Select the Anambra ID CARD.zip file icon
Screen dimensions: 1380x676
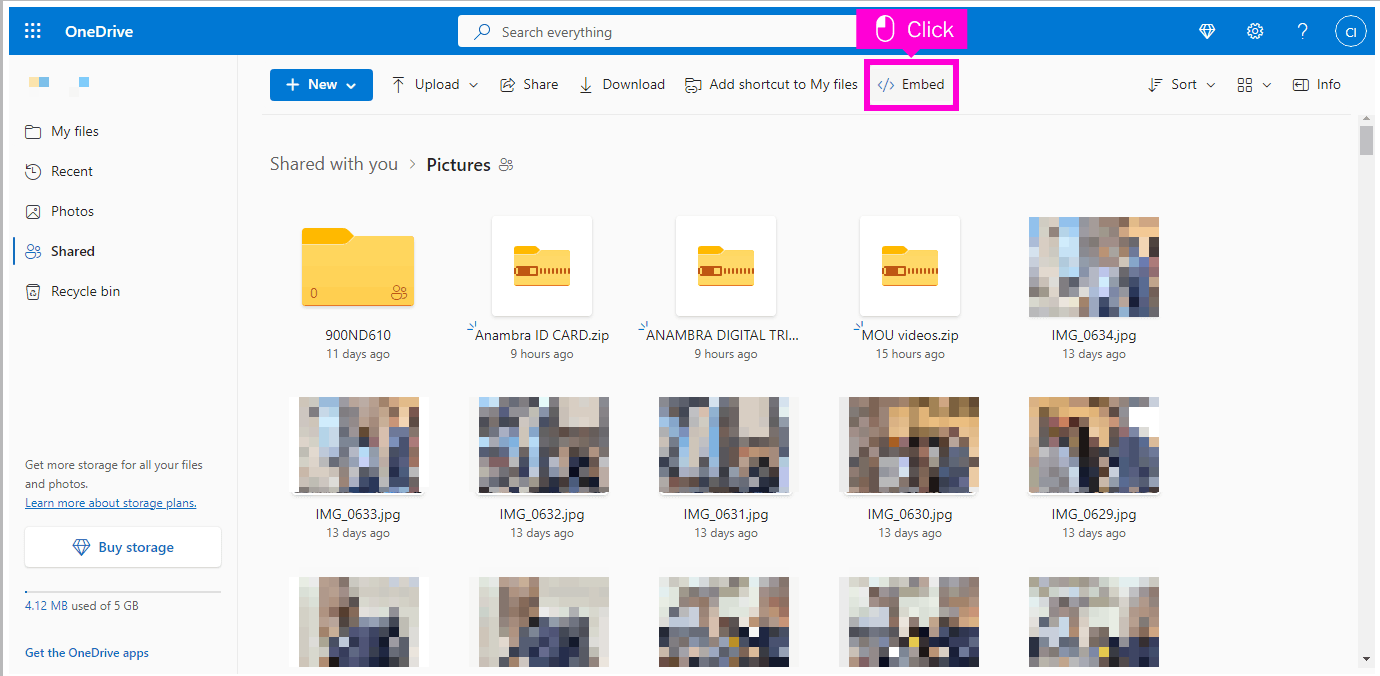pos(542,266)
